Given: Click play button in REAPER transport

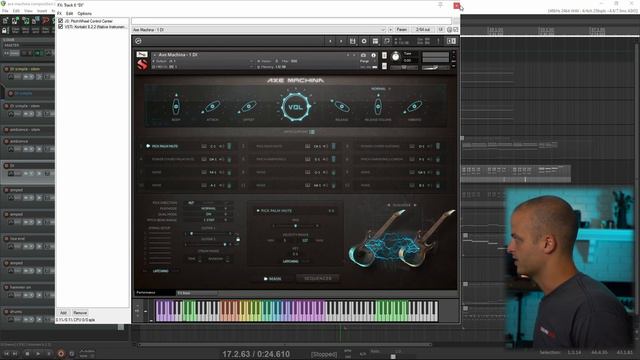Looking at the screenshot, I should [38, 353].
